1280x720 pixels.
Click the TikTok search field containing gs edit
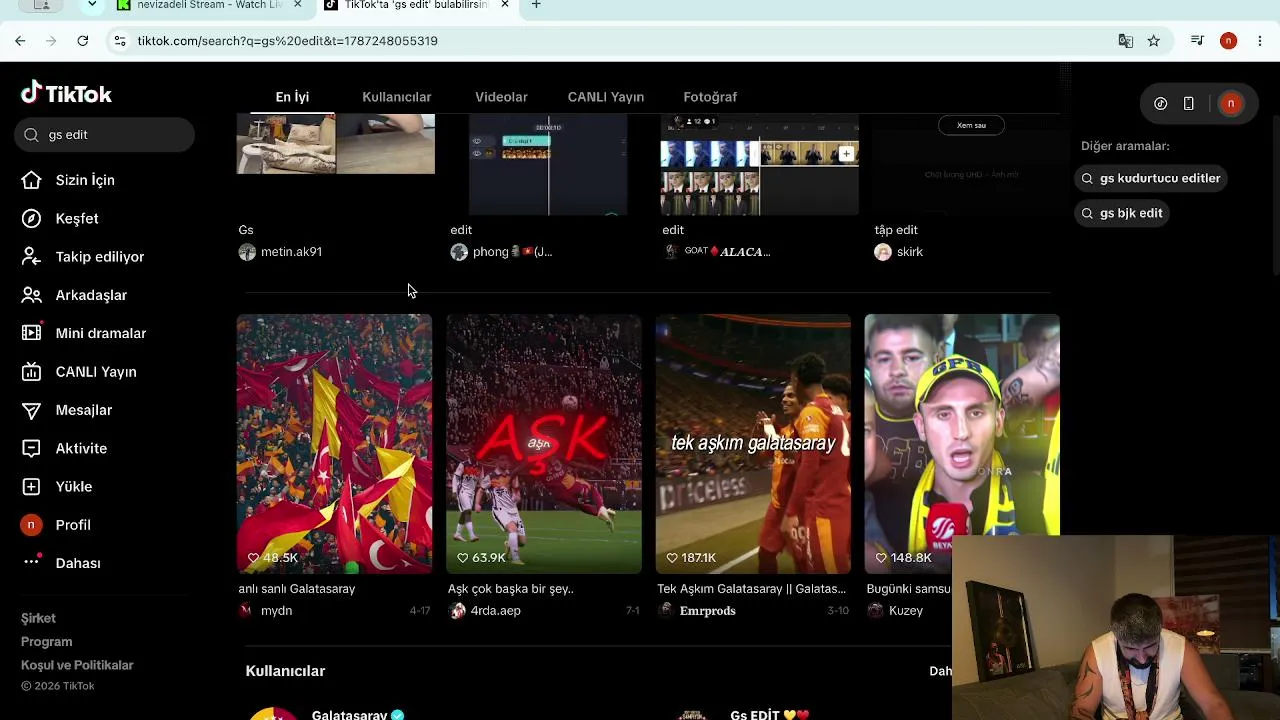click(x=104, y=135)
